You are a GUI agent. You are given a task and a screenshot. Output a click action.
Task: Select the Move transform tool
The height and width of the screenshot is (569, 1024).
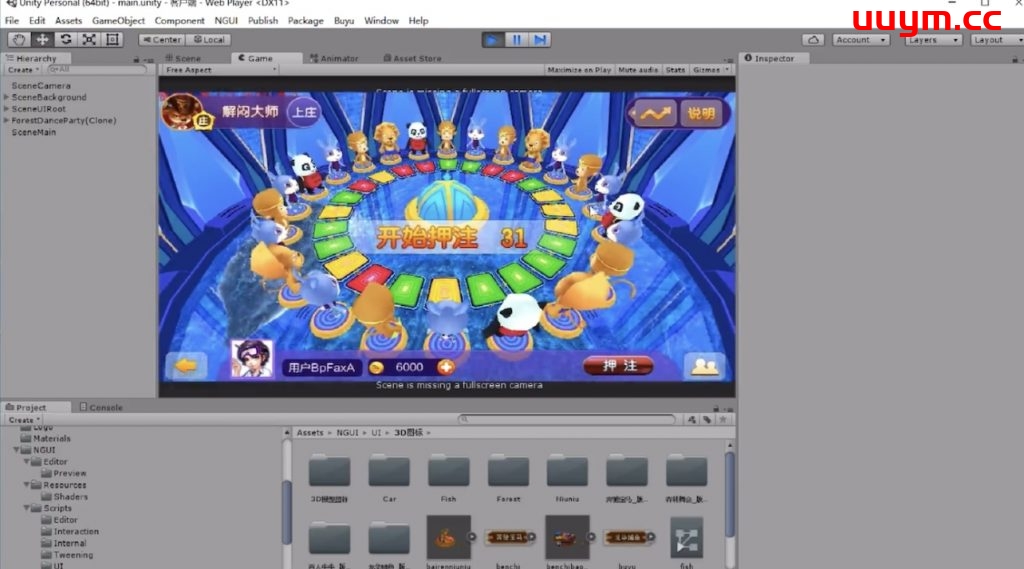43,40
